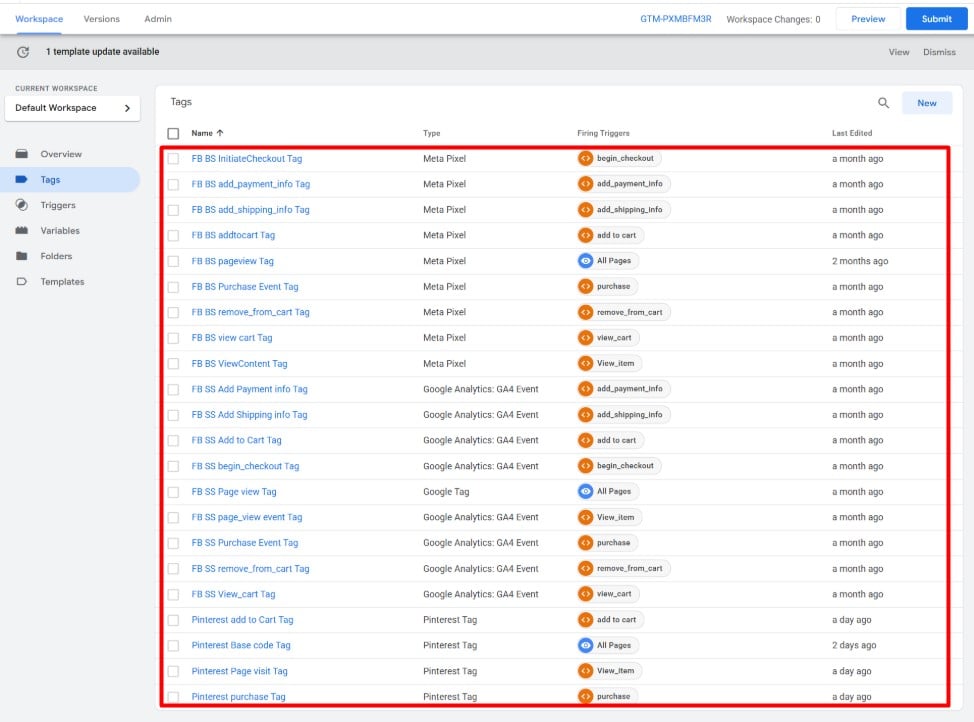This screenshot has height=722, width=974.
Task: Check the FB BS ViewContent Tag checkbox
Action: pos(173,363)
